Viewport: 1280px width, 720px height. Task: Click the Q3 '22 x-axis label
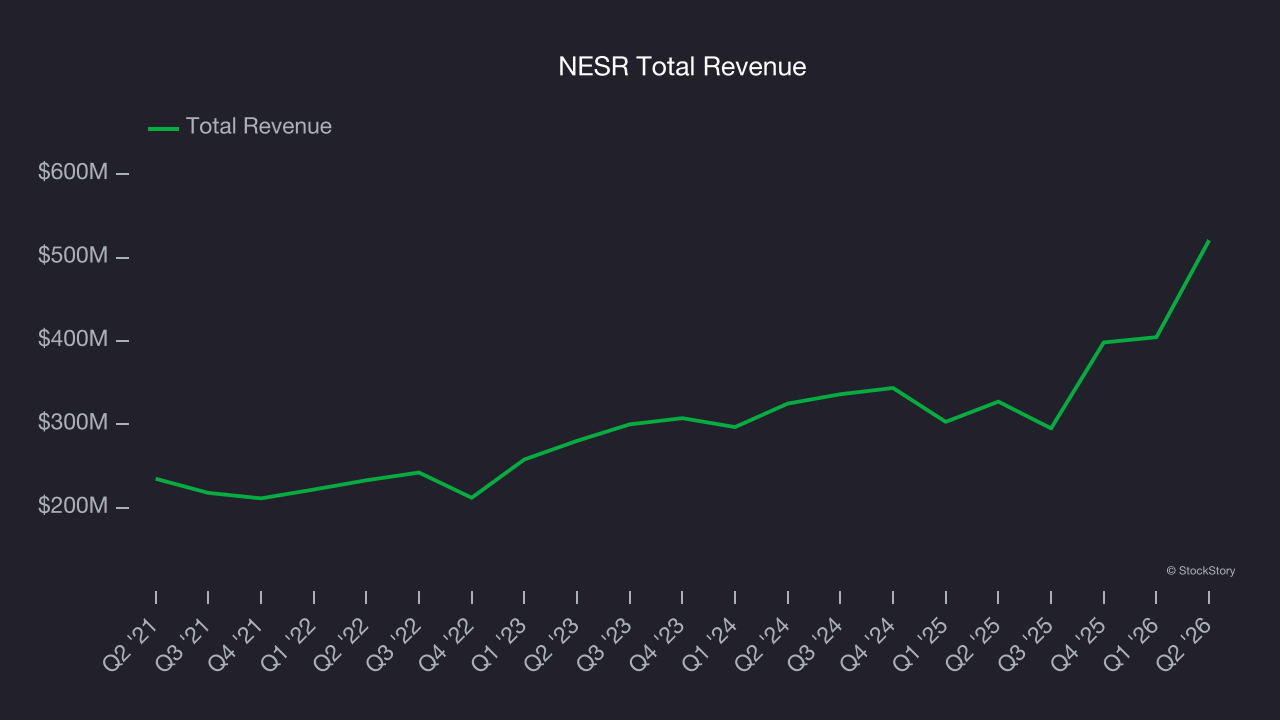point(396,643)
